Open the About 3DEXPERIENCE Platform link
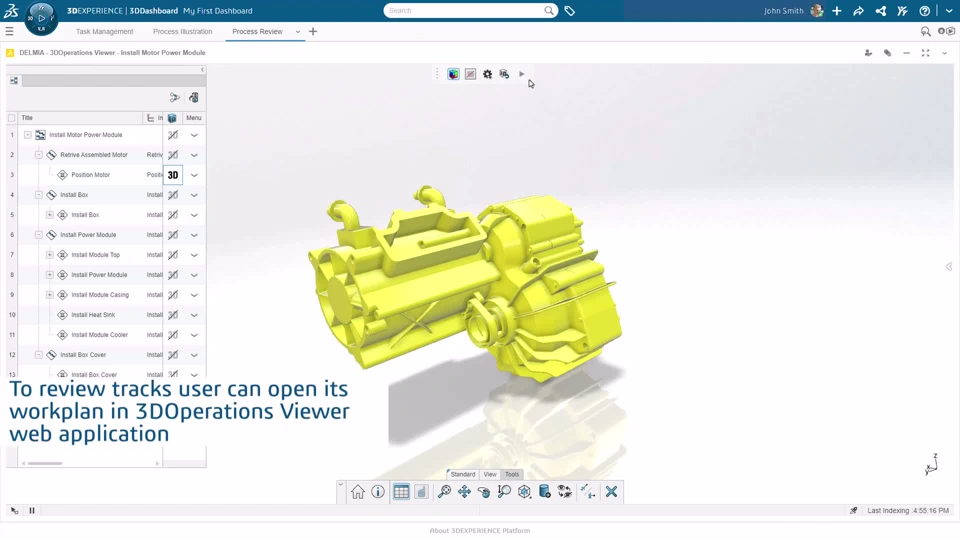Screen dimensions: 960x540 pyautogui.click(x=480, y=531)
